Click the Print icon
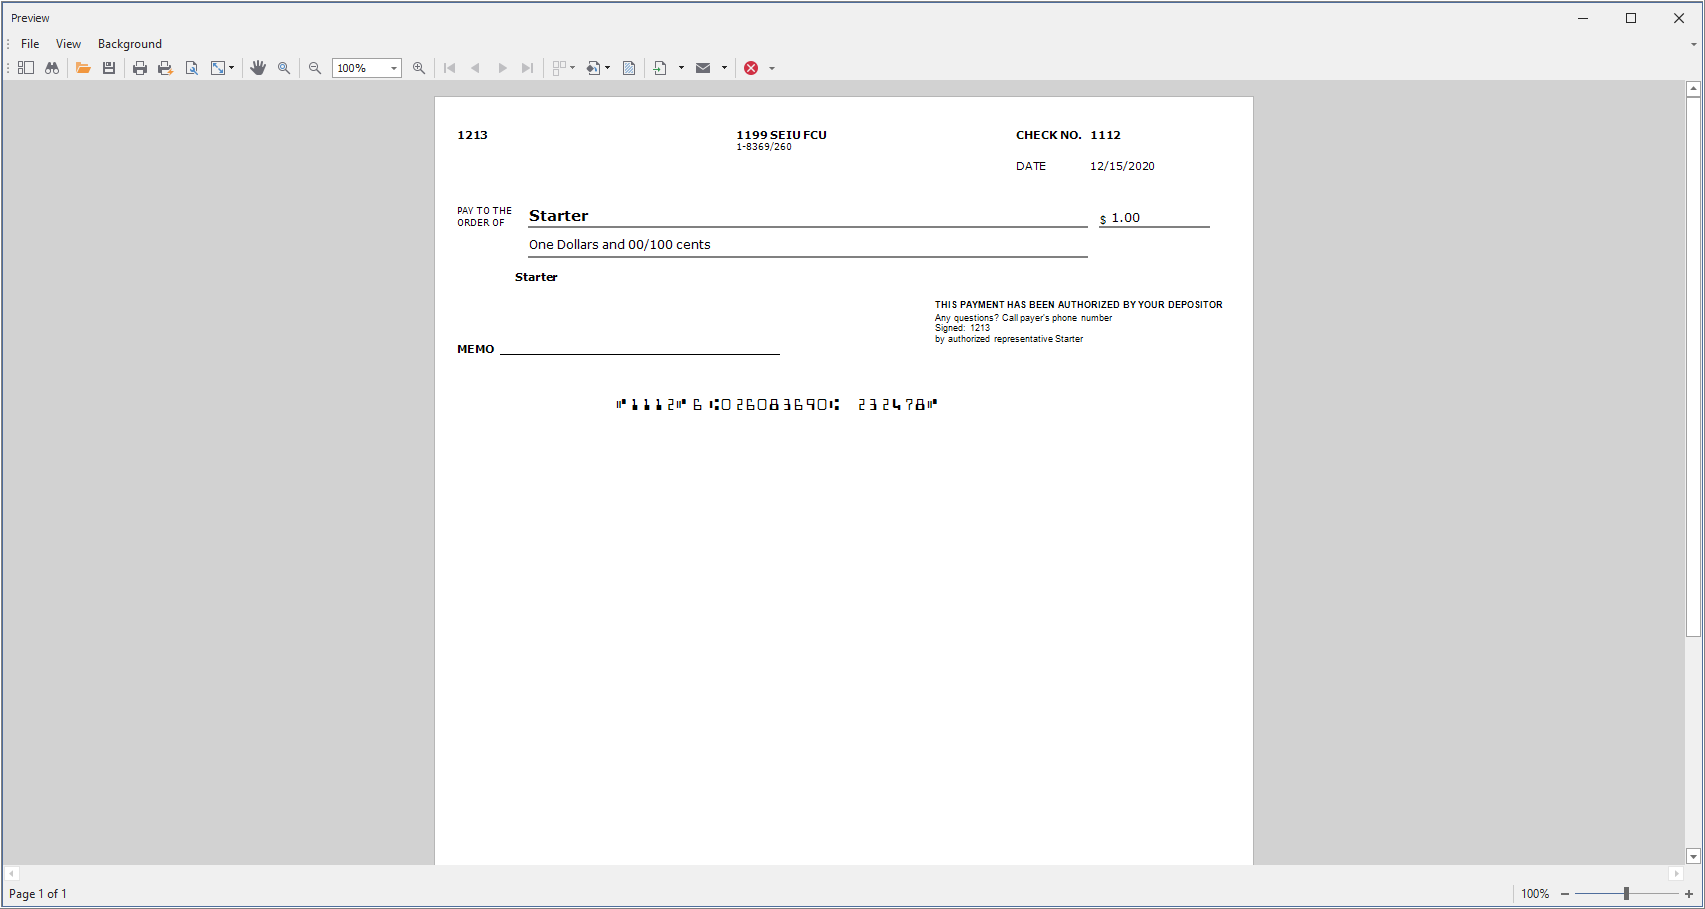 click(x=140, y=68)
